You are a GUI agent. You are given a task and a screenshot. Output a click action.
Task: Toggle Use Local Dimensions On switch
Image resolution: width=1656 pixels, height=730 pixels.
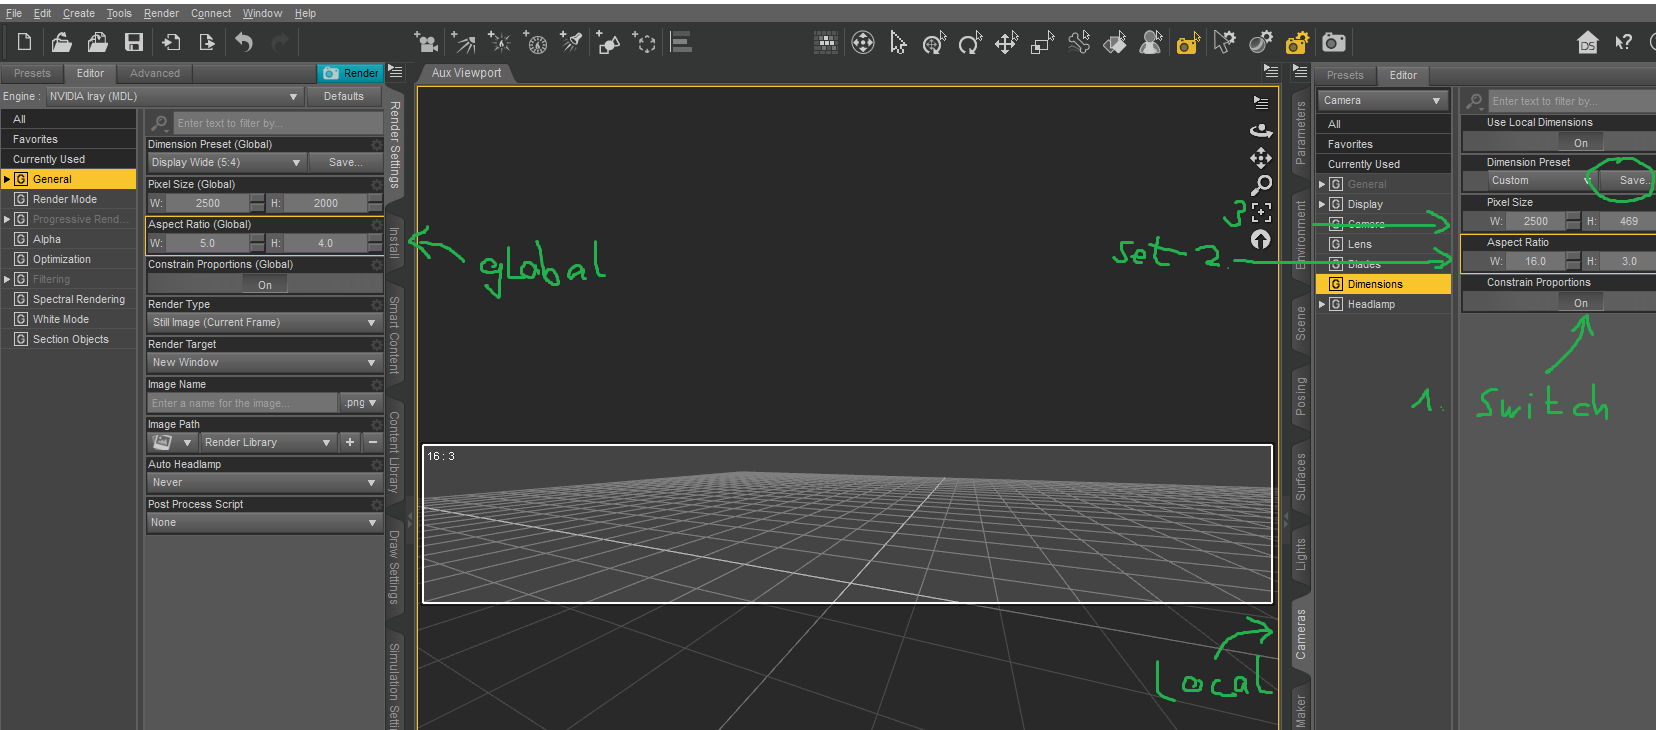click(x=1581, y=143)
